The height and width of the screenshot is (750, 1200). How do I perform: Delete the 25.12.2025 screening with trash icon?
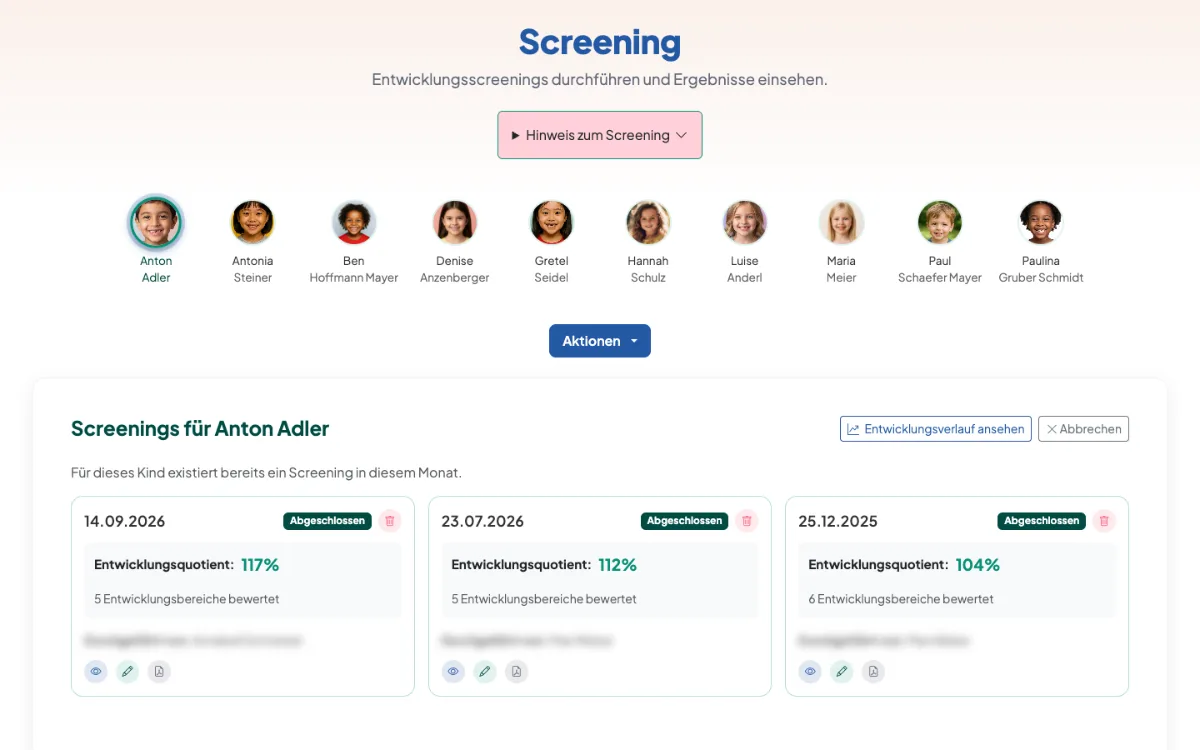coord(1104,521)
